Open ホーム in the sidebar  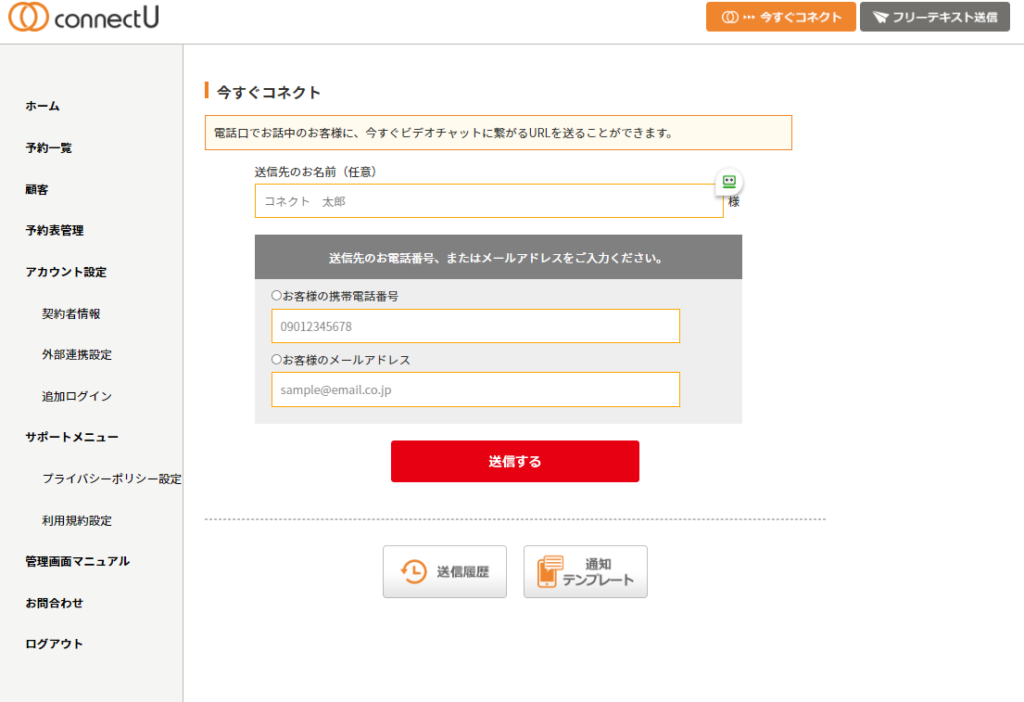[x=42, y=106]
